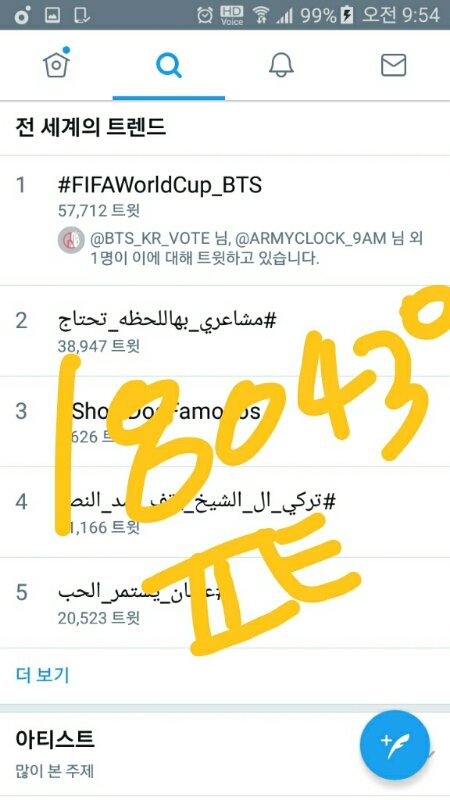Viewport: 450px width, 800px height.
Task: Open the Notifications bell tab
Action: [281, 65]
